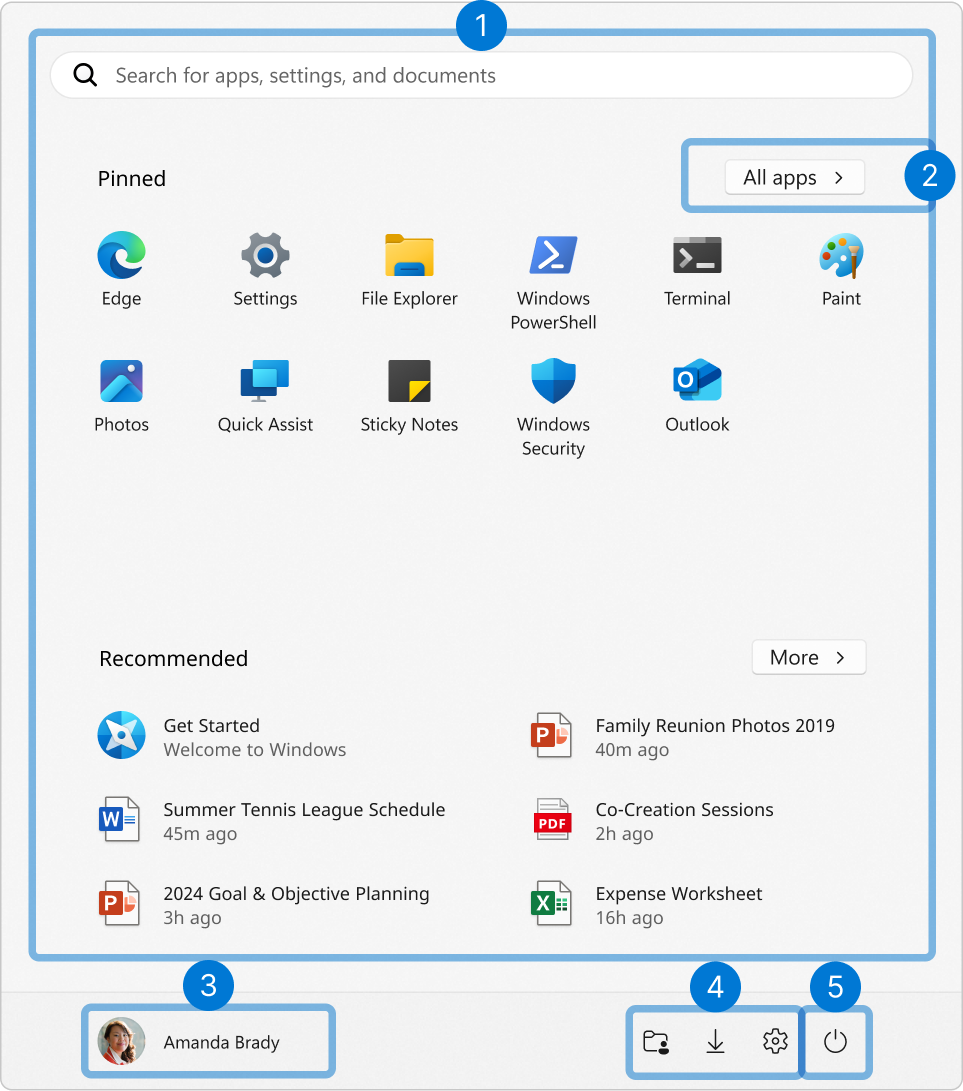
Task: Launch Quick Assist
Action: [265, 395]
